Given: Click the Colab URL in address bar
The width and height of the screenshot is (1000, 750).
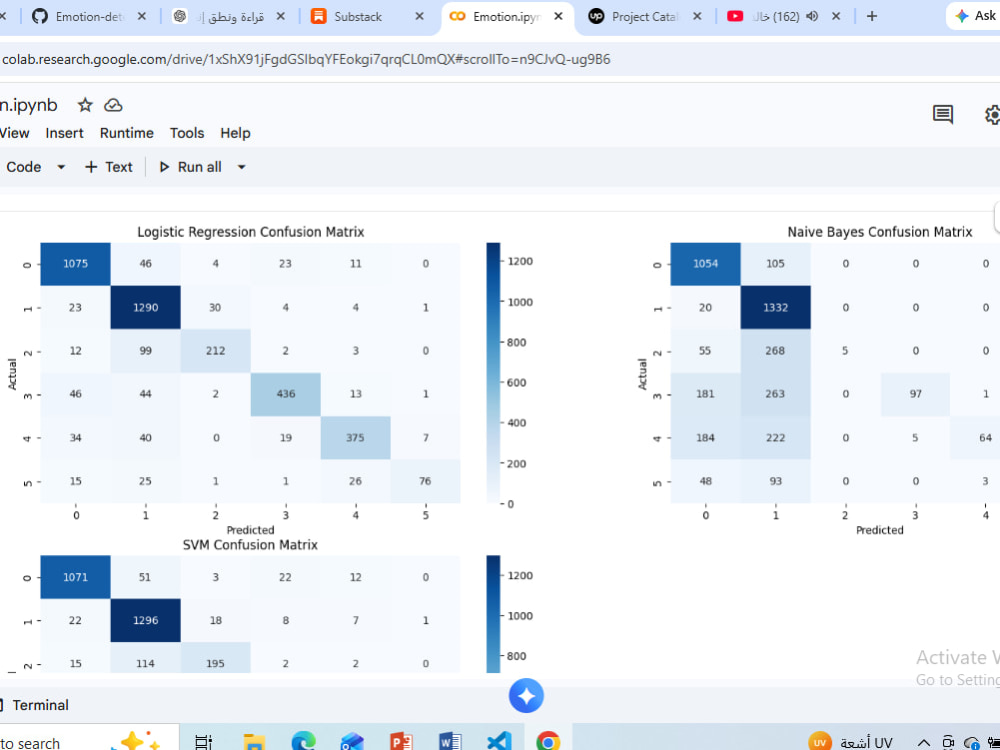Looking at the screenshot, I should click(306, 59).
